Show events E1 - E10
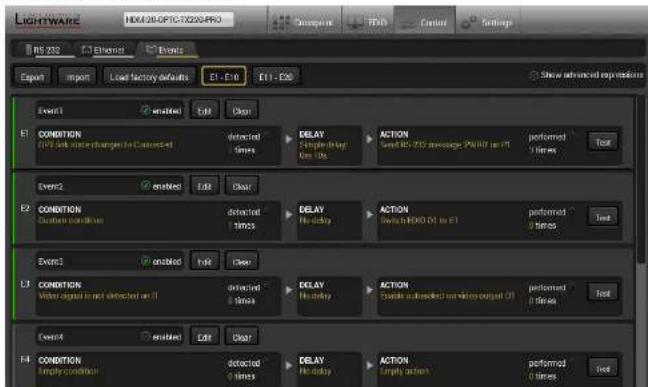 click(224, 76)
